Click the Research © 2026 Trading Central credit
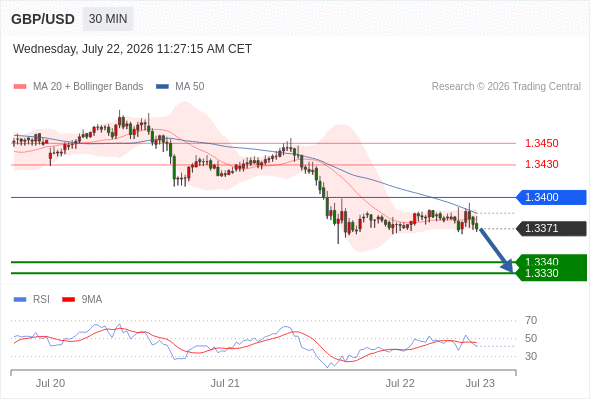Image resolution: width=590 pixels, height=400 pixels. pos(506,87)
